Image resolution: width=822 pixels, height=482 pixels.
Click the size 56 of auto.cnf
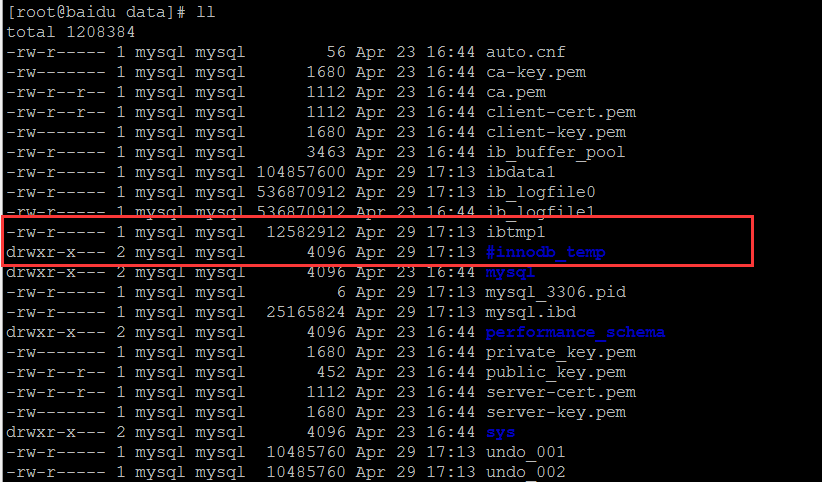tap(336, 52)
